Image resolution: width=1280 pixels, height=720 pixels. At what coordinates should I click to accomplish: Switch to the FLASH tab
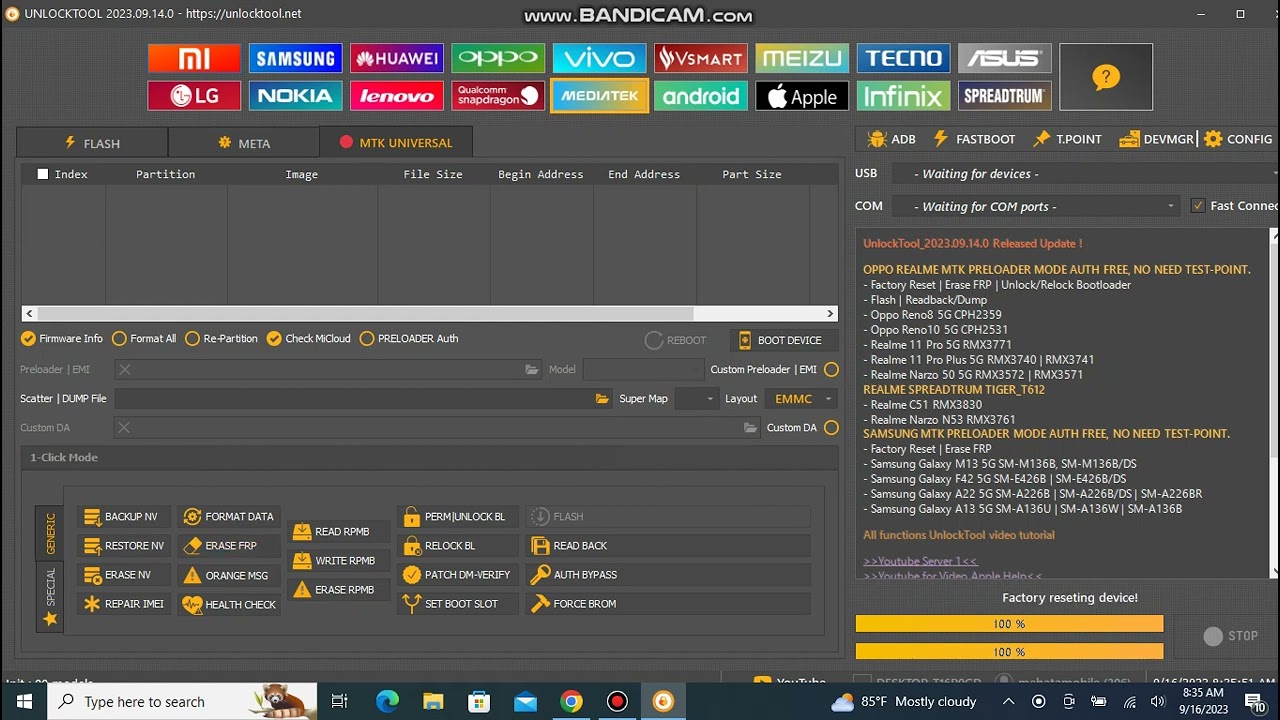[92, 143]
